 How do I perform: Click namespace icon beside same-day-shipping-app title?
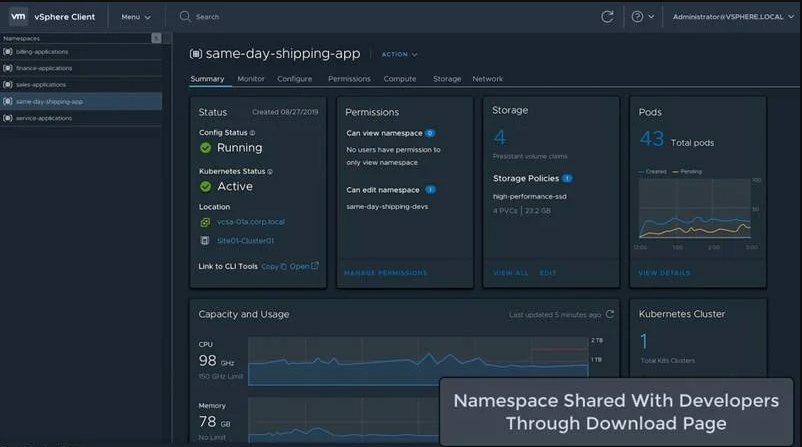pos(195,54)
